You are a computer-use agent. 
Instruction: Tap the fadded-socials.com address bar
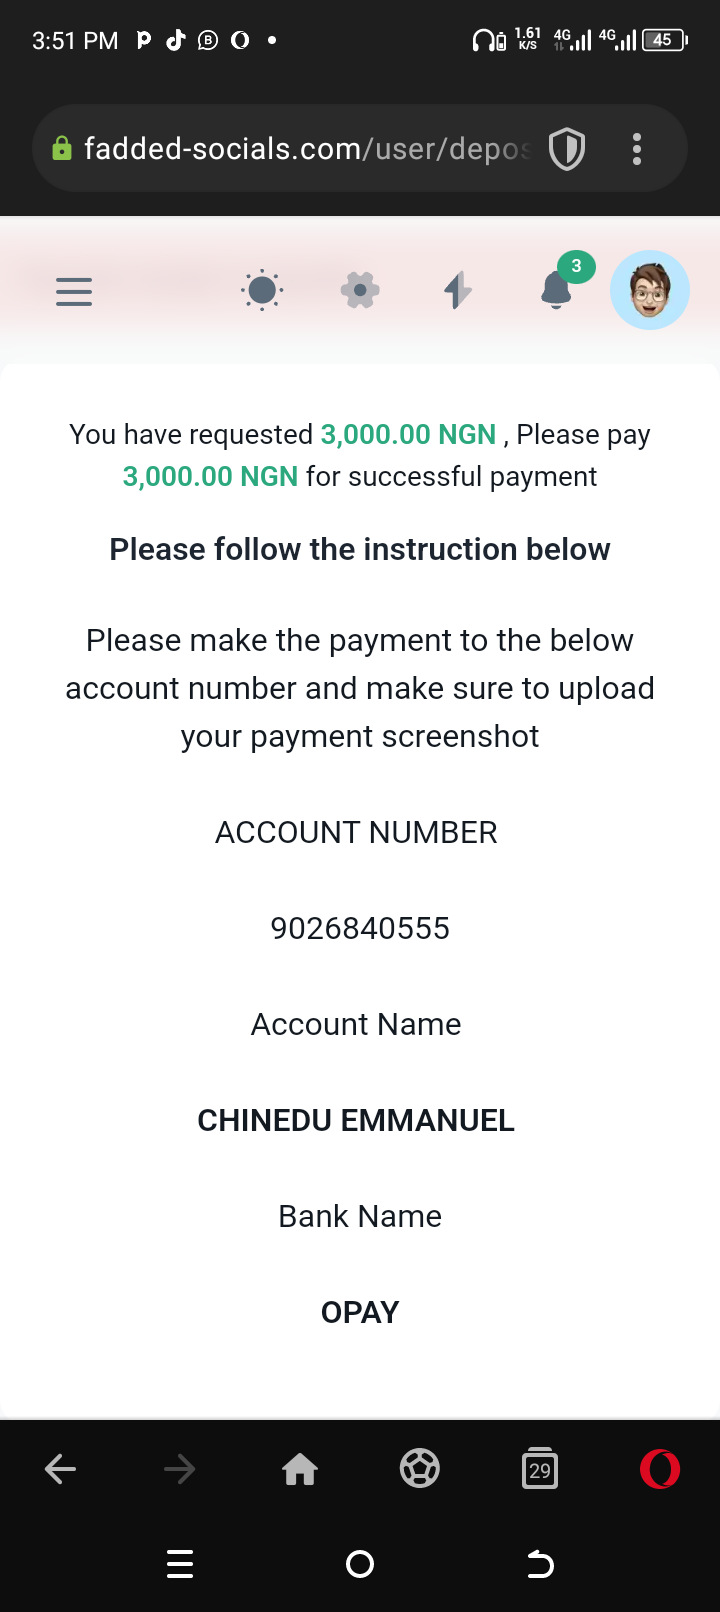305,149
